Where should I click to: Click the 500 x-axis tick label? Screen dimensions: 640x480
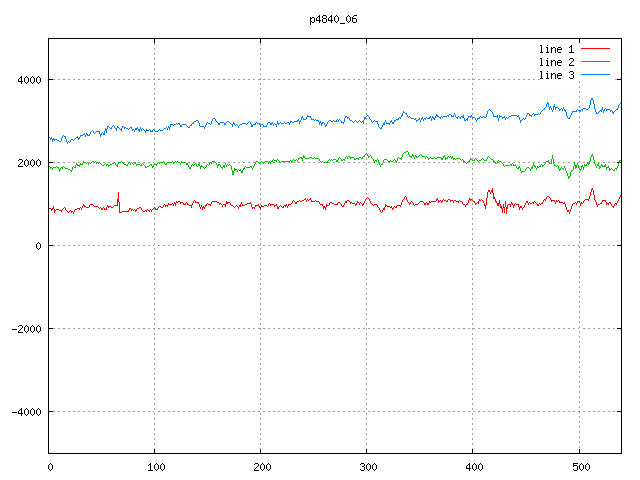[x=581, y=467]
